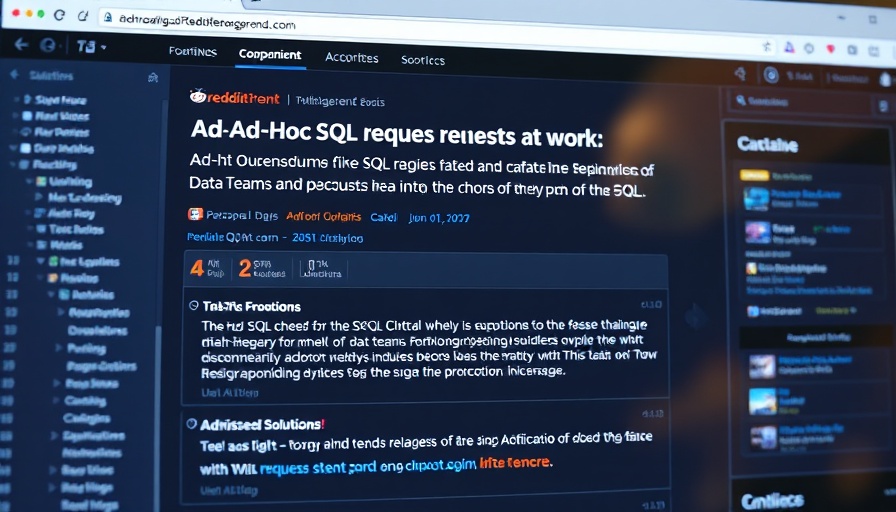Click the upvote count showing 4

coord(197,268)
